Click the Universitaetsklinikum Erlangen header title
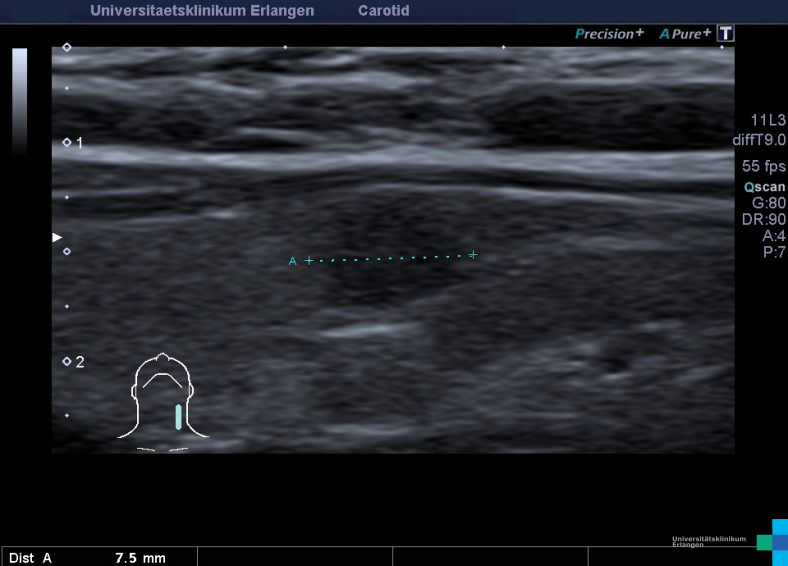This screenshot has height=566, width=788. (x=202, y=11)
